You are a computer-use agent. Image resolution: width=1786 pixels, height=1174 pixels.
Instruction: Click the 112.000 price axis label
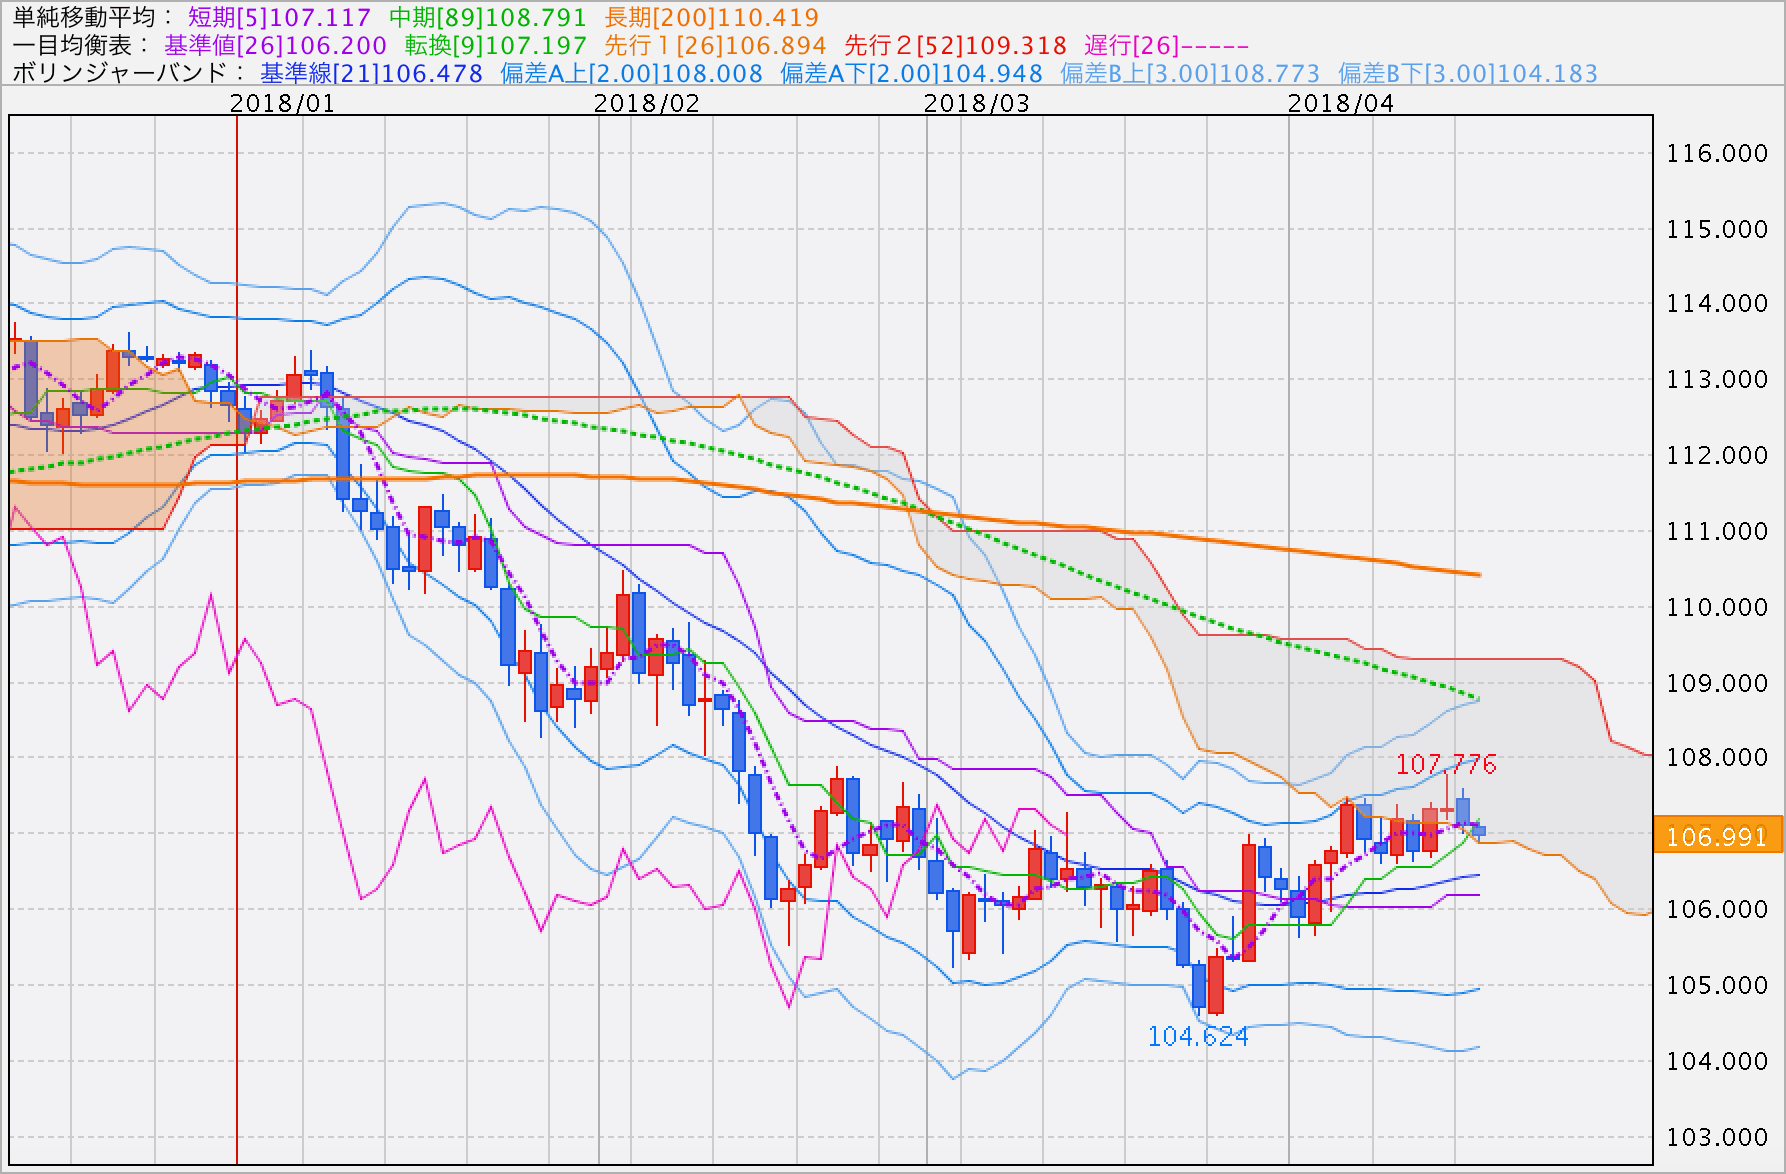(x=1717, y=455)
